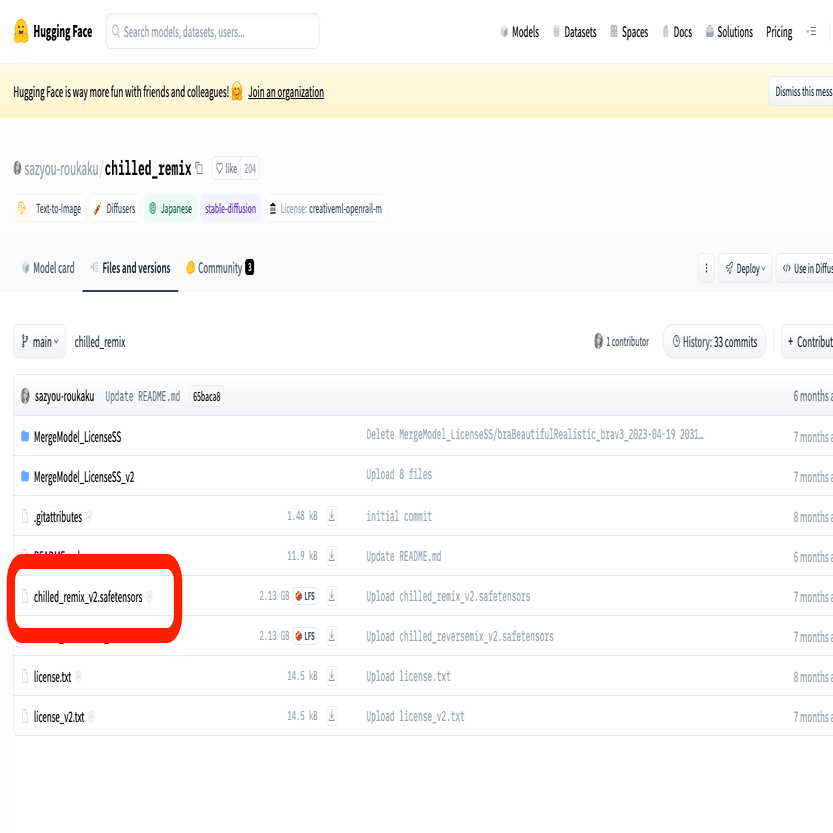The image size is (833, 833).
Task: Select the Text-to-Image tag
Action: (49, 208)
